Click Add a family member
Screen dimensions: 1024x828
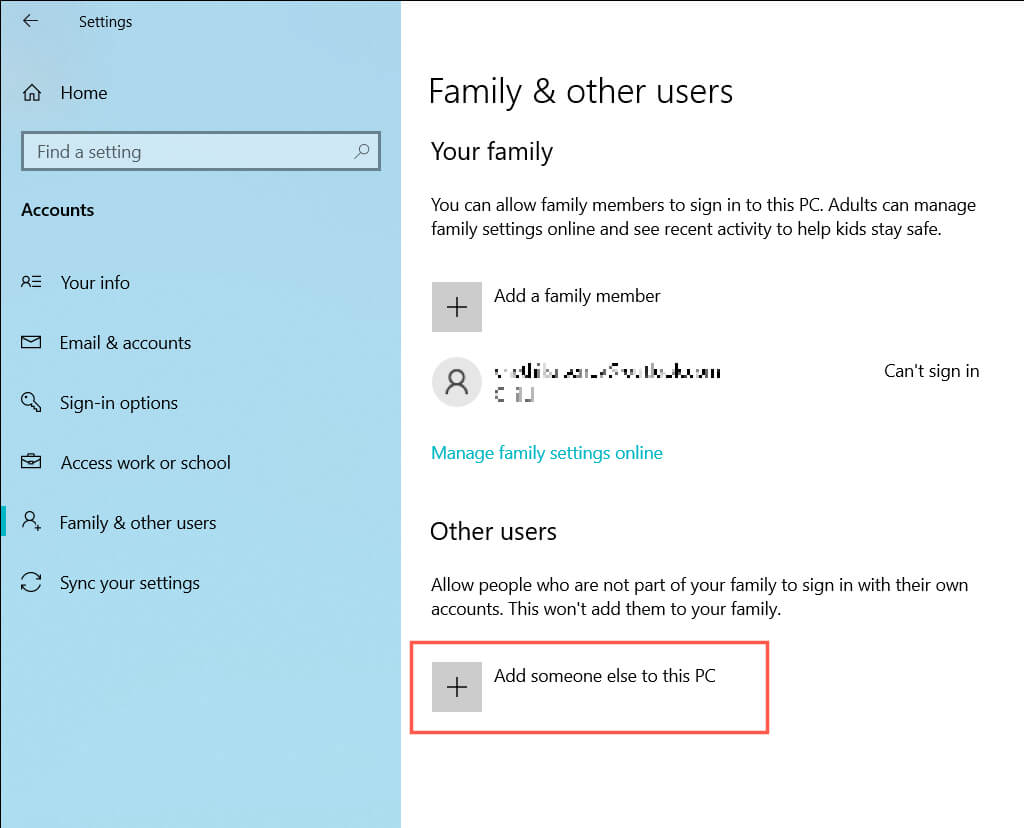[577, 296]
